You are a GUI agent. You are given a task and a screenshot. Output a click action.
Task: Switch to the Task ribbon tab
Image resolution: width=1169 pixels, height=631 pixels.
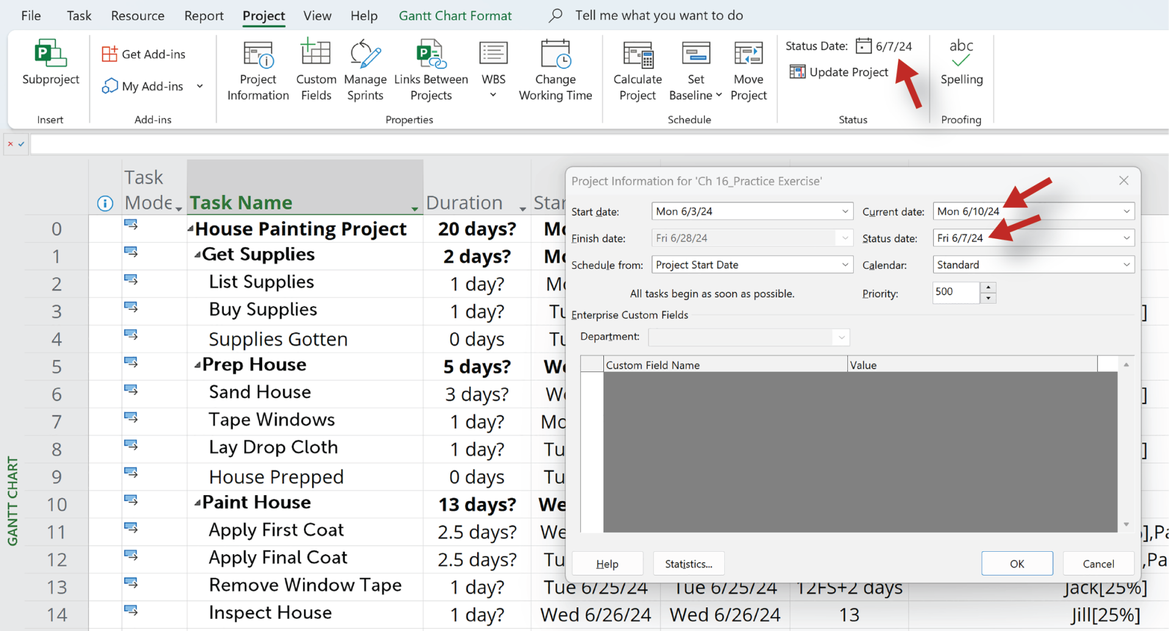[79, 16]
